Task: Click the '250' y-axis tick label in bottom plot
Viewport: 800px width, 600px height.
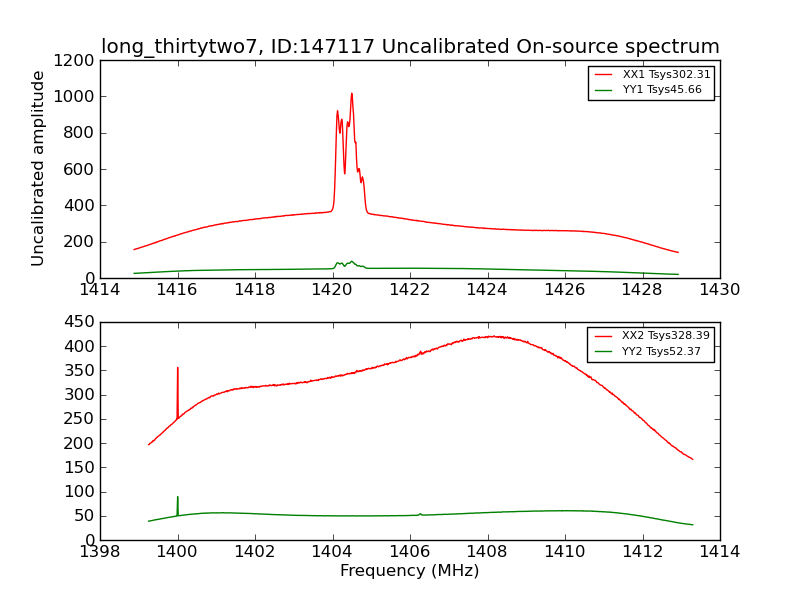Action: coord(79,419)
